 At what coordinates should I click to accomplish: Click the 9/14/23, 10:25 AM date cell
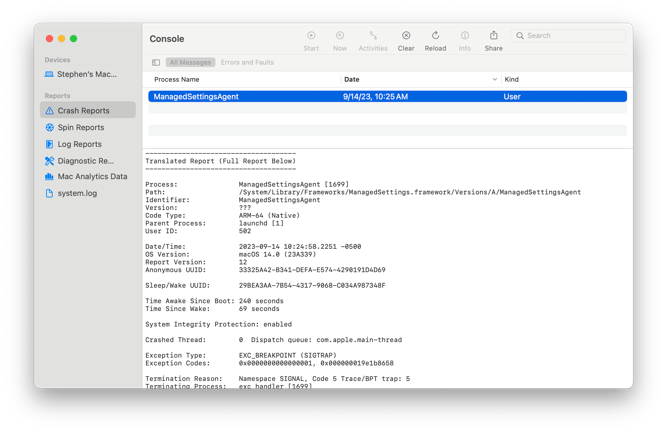pos(375,97)
